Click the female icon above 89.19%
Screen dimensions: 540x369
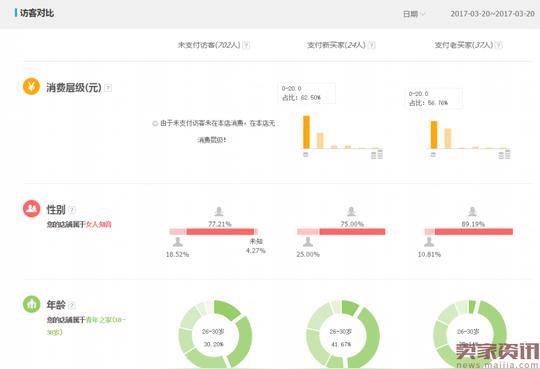(472, 211)
